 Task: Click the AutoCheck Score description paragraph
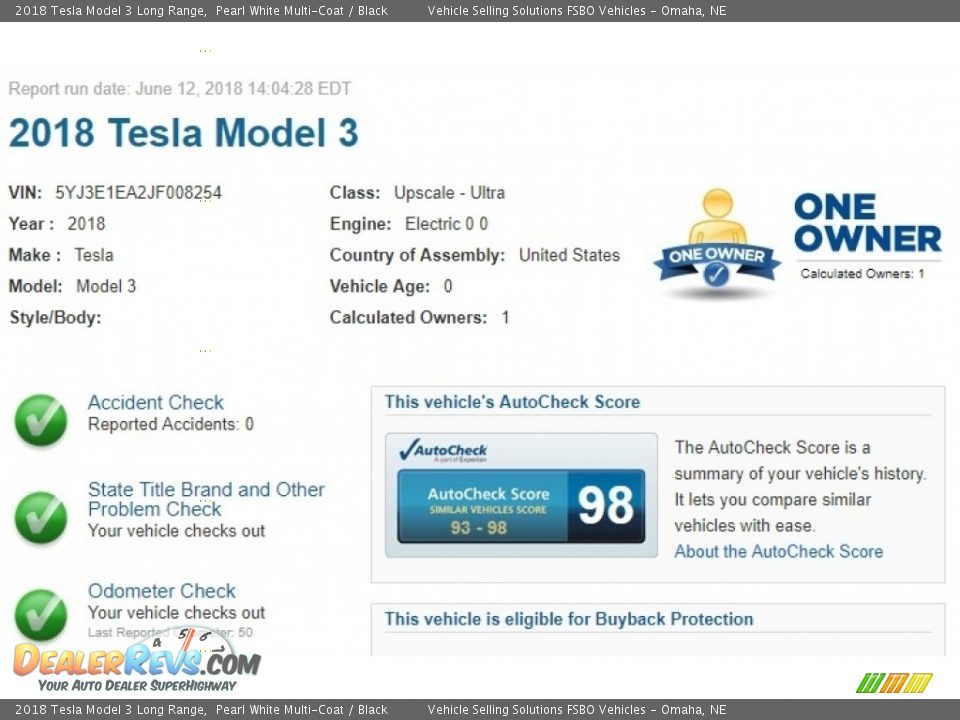point(800,486)
